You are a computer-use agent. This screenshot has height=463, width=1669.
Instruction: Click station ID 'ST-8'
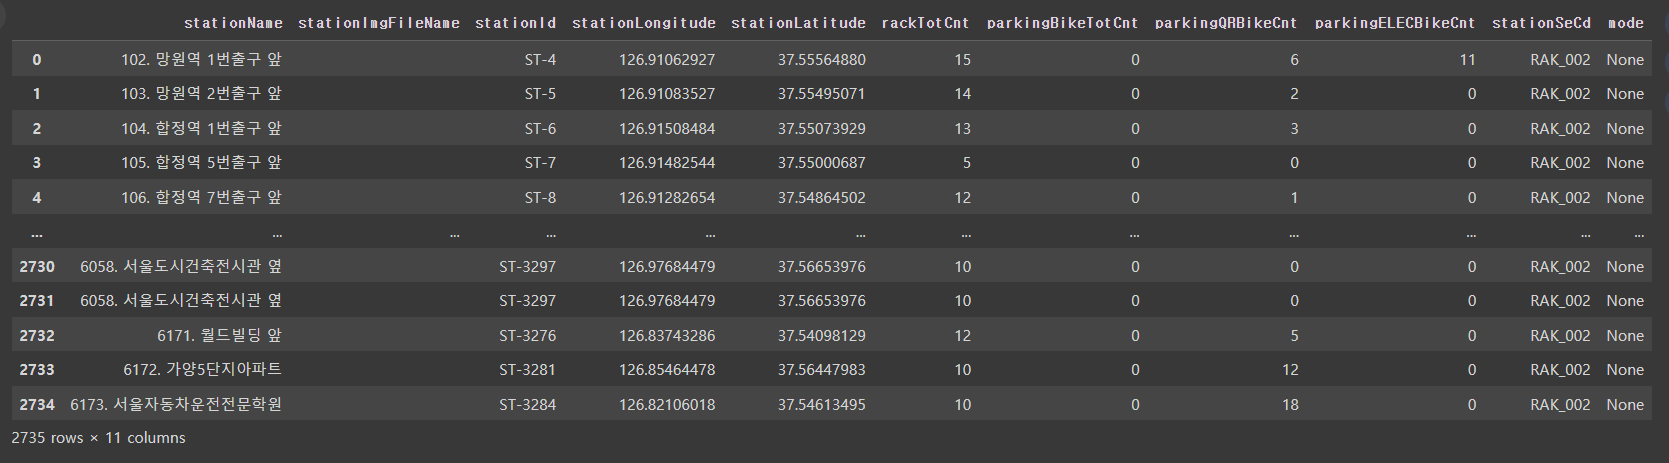(x=540, y=198)
